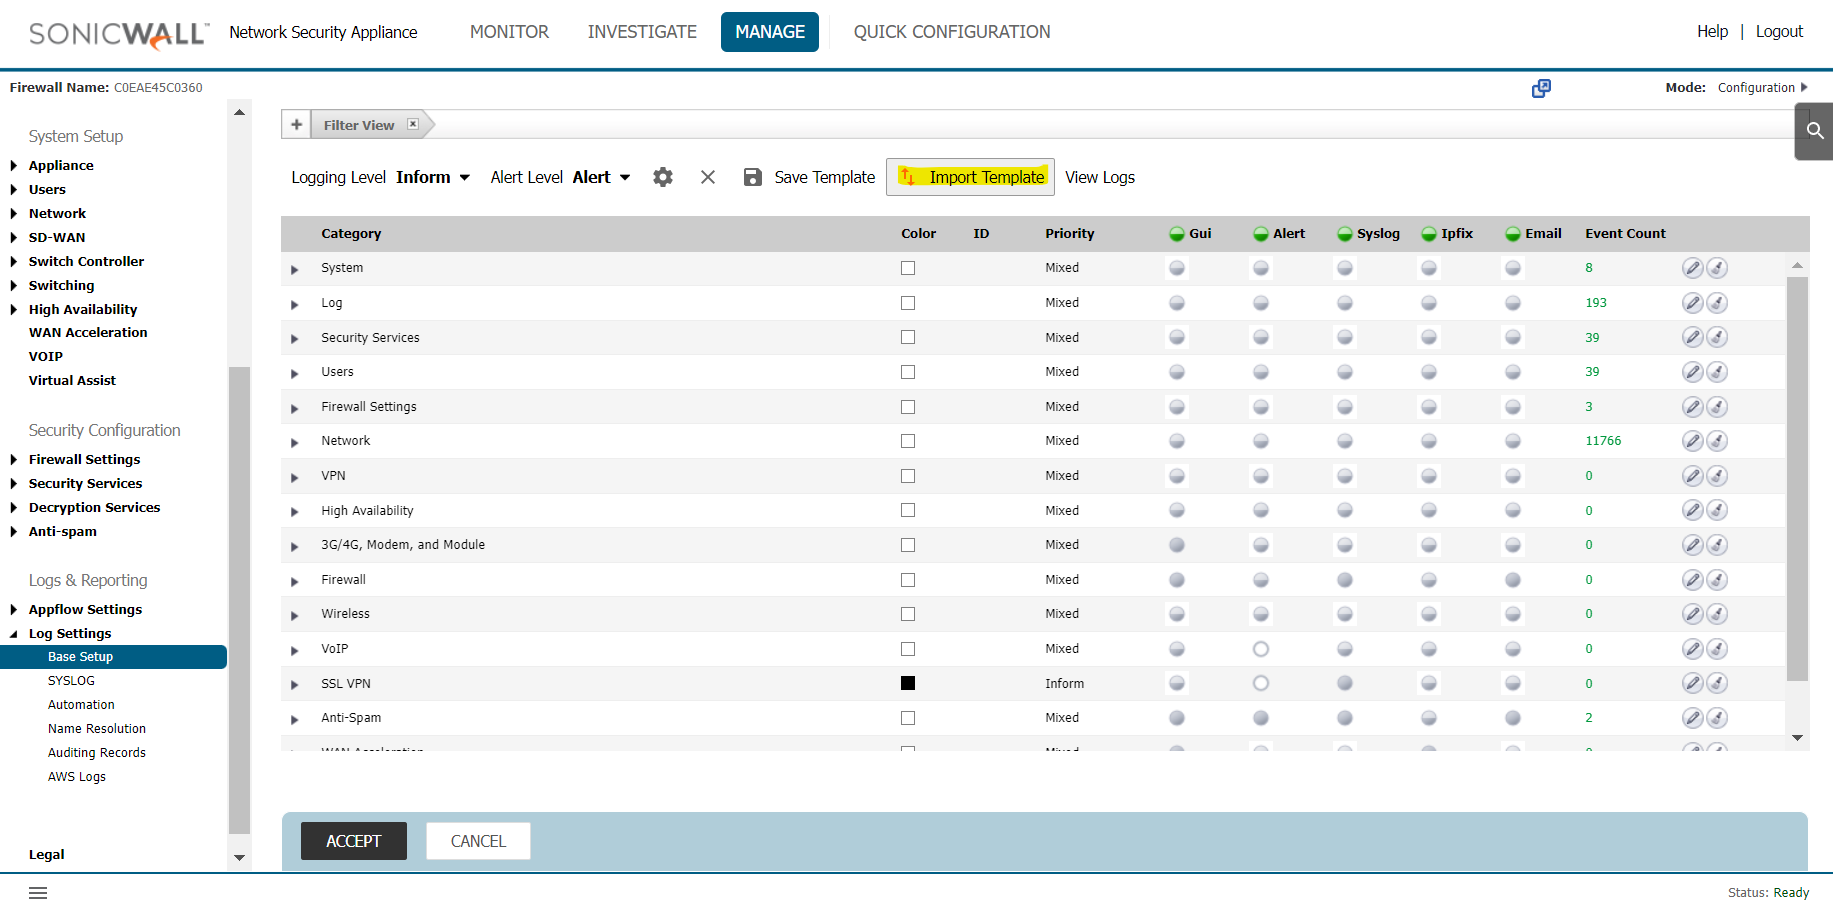The image size is (1833, 904).
Task: Toggle Gui indicator for System row
Action: 1177,268
